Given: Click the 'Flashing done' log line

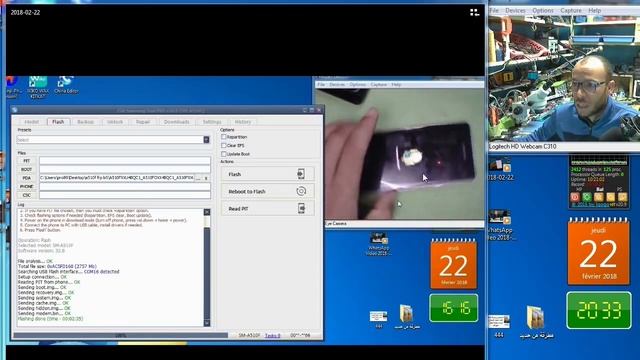Looking at the screenshot, I should (50, 319).
